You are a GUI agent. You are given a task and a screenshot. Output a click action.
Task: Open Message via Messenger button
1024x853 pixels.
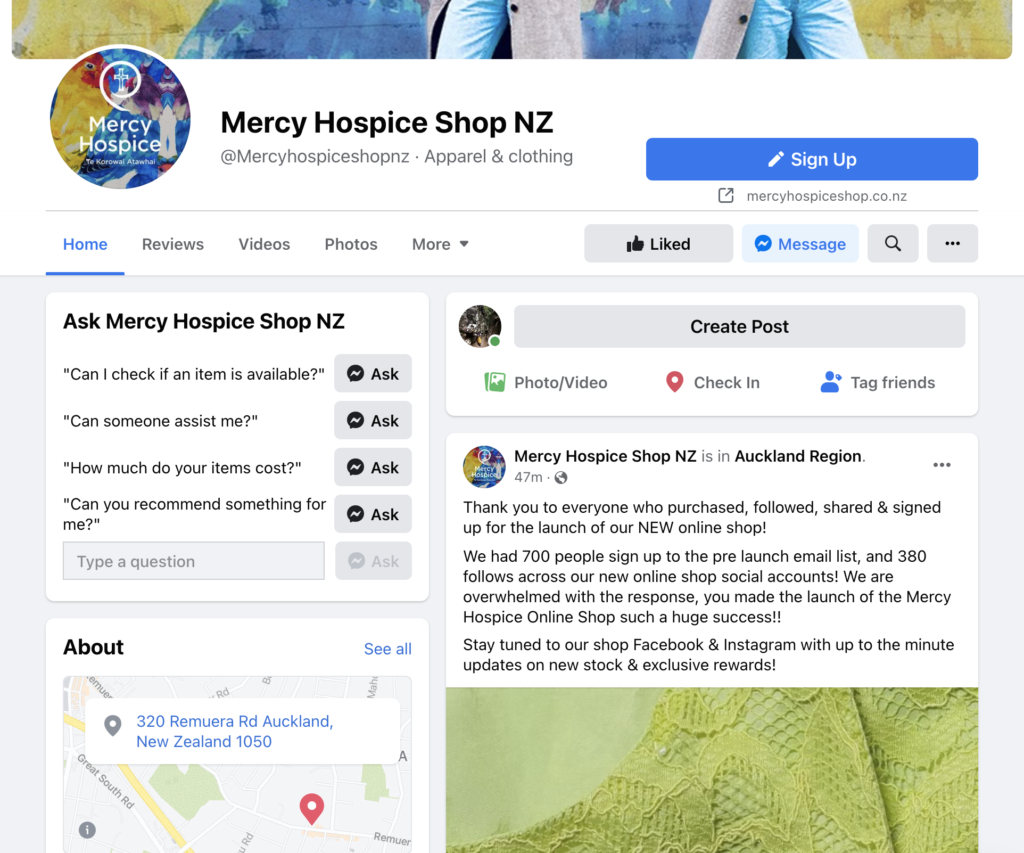[x=800, y=244]
